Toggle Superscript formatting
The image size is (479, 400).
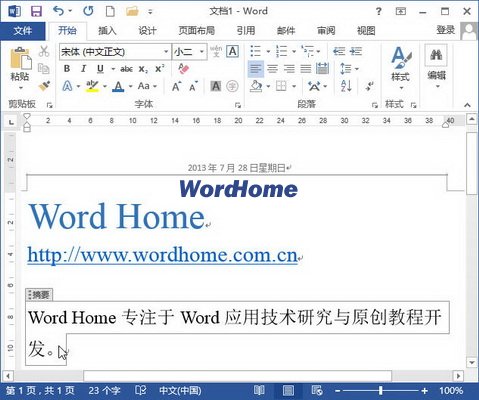(x=160, y=68)
